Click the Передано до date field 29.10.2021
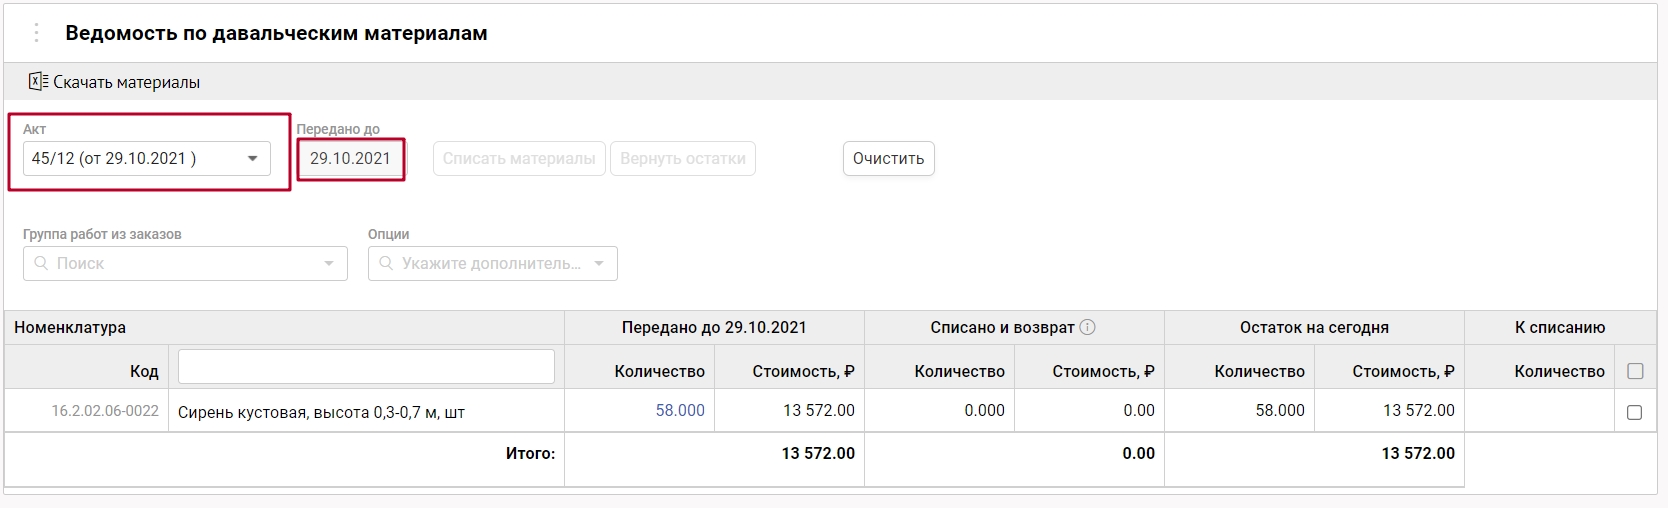This screenshot has width=1668, height=508. (x=350, y=158)
